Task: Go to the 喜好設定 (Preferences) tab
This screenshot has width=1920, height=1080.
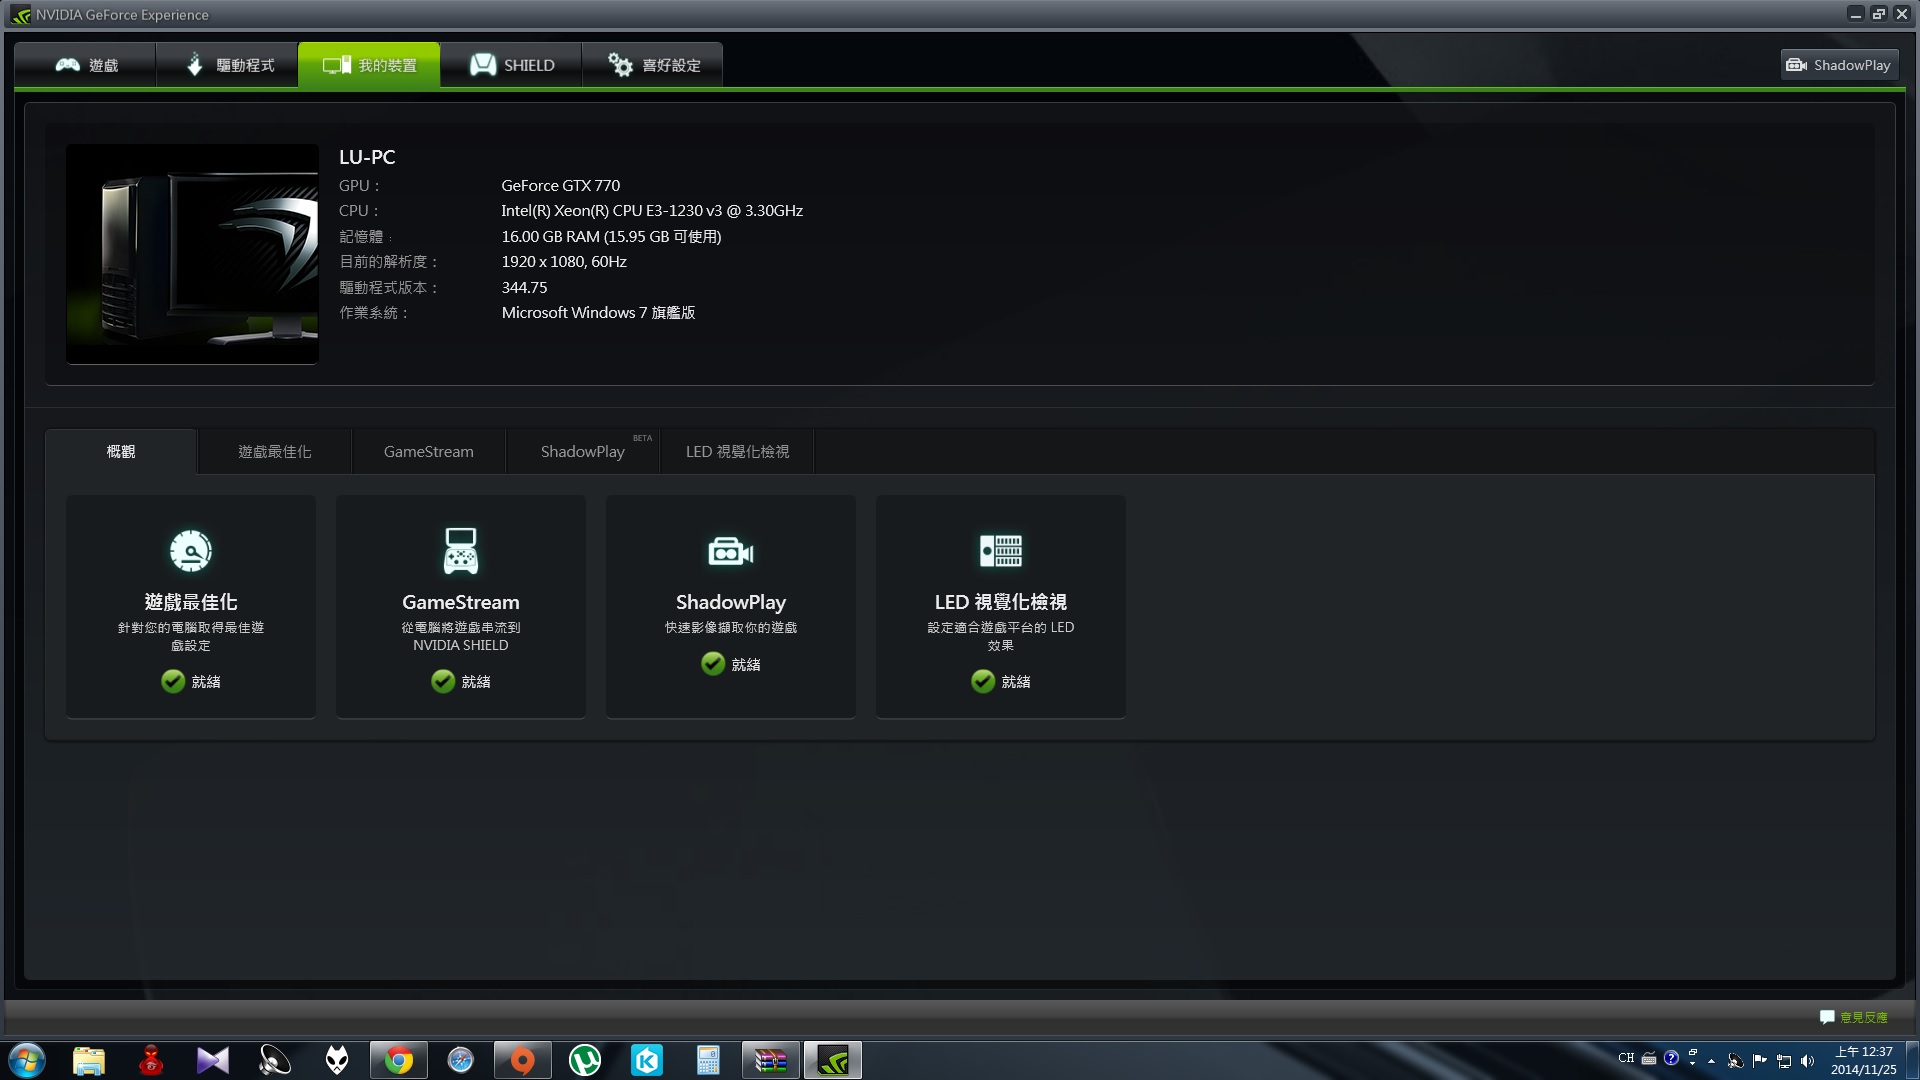Action: [x=653, y=65]
